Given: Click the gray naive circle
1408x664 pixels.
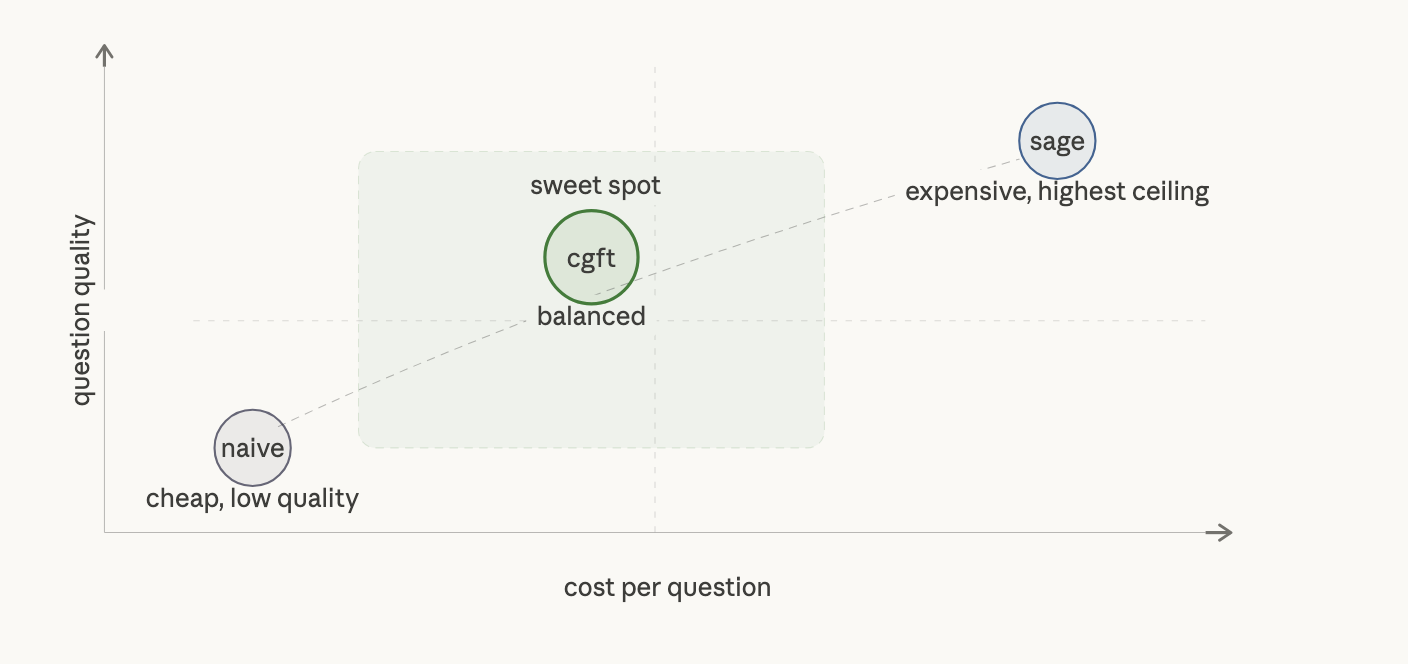Looking at the screenshot, I should click(x=253, y=448).
